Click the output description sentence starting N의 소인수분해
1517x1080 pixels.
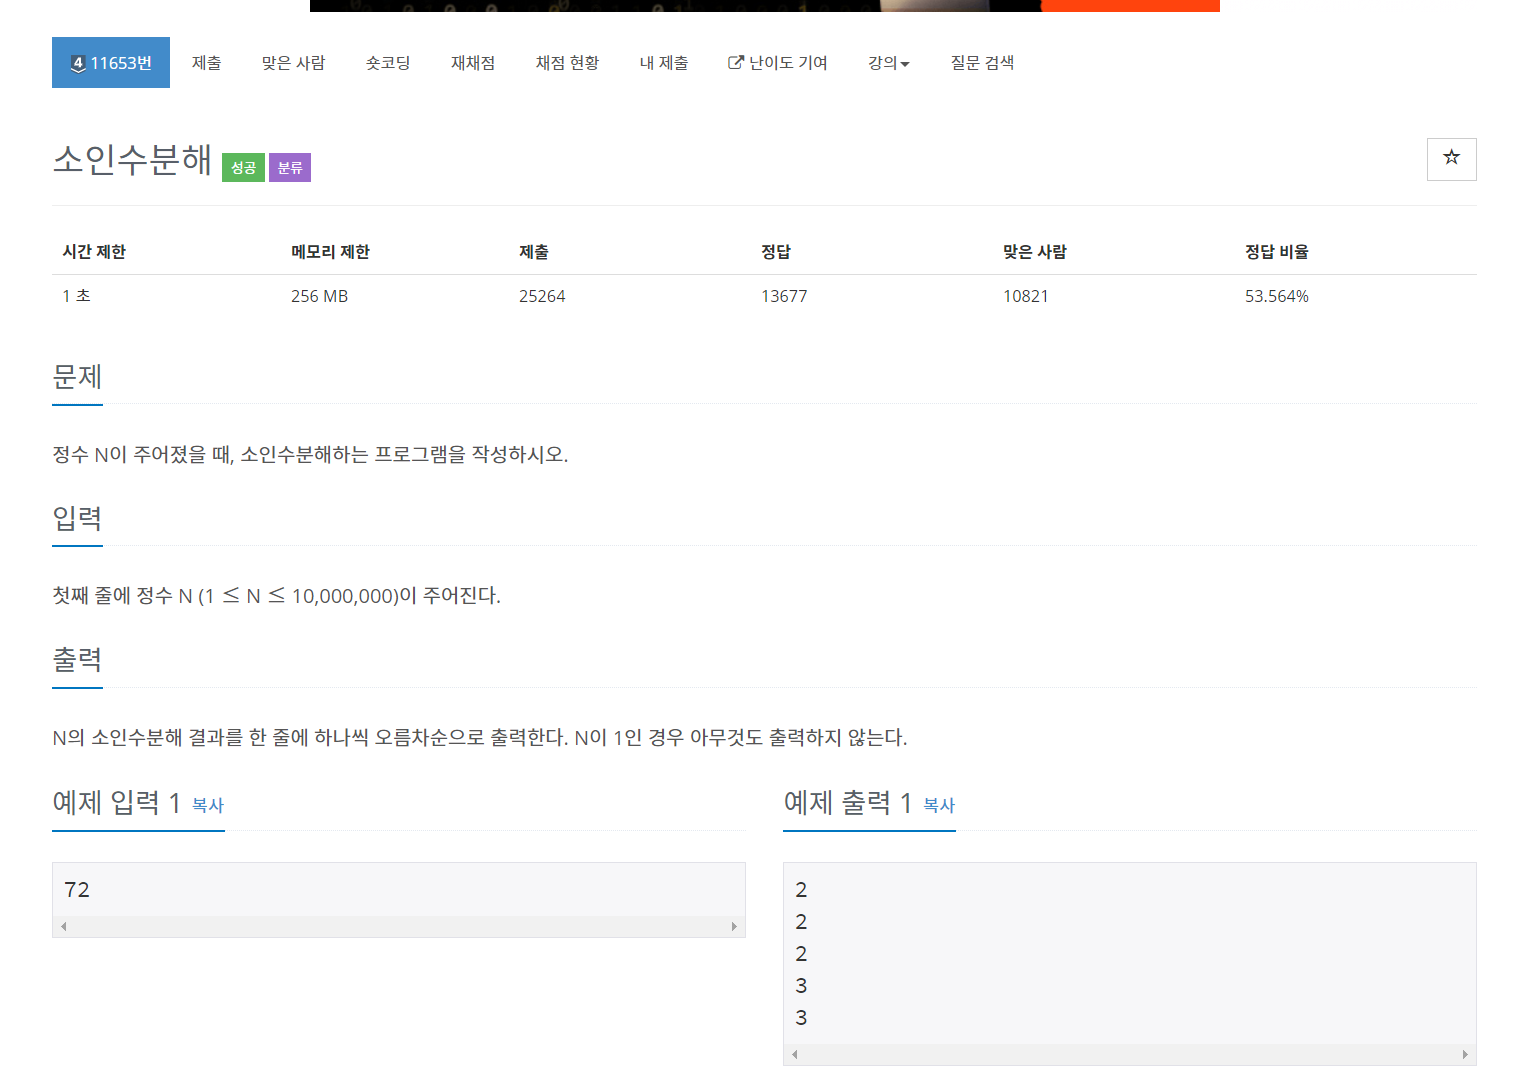[x=480, y=738]
